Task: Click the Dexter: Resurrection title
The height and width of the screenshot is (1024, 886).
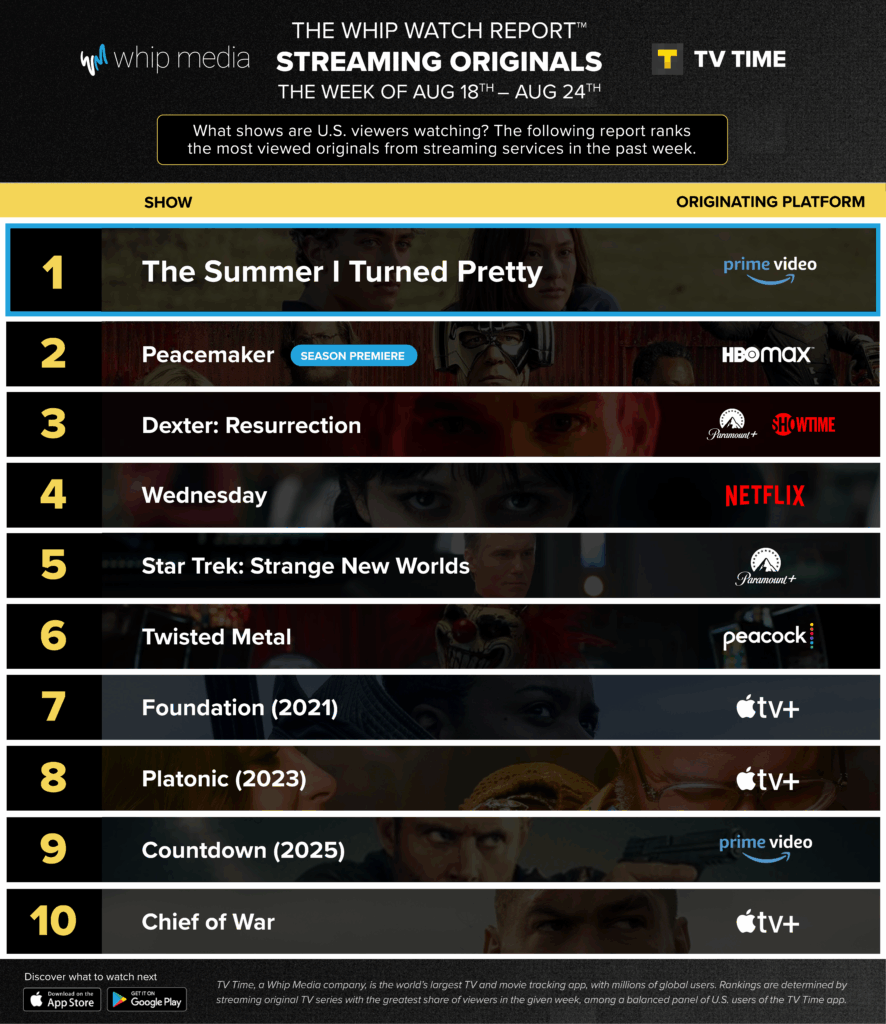Action: point(251,425)
